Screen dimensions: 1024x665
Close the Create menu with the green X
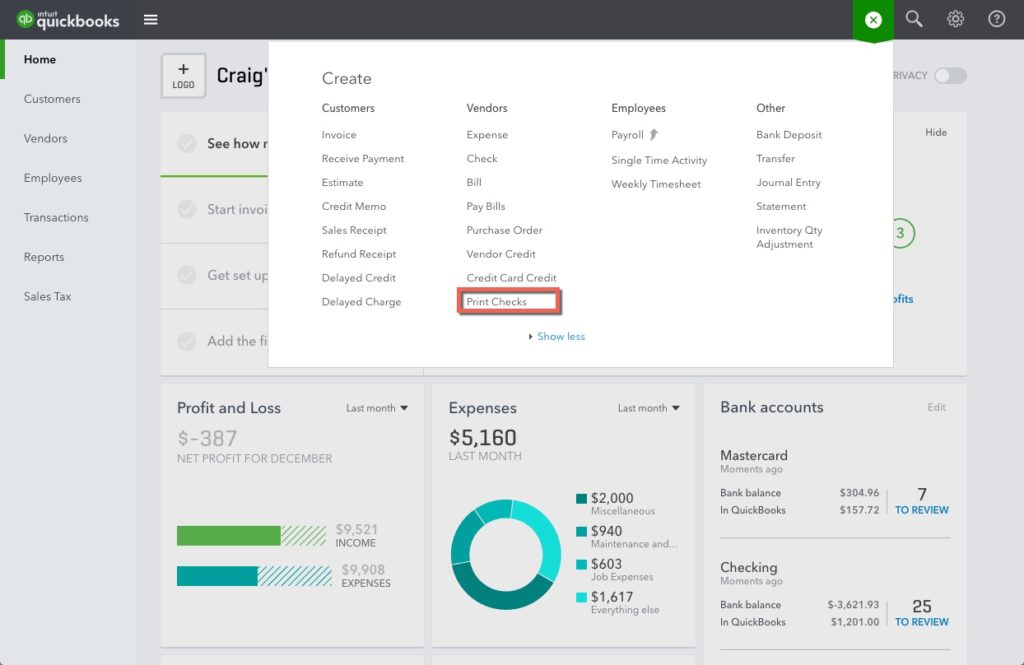[x=873, y=19]
